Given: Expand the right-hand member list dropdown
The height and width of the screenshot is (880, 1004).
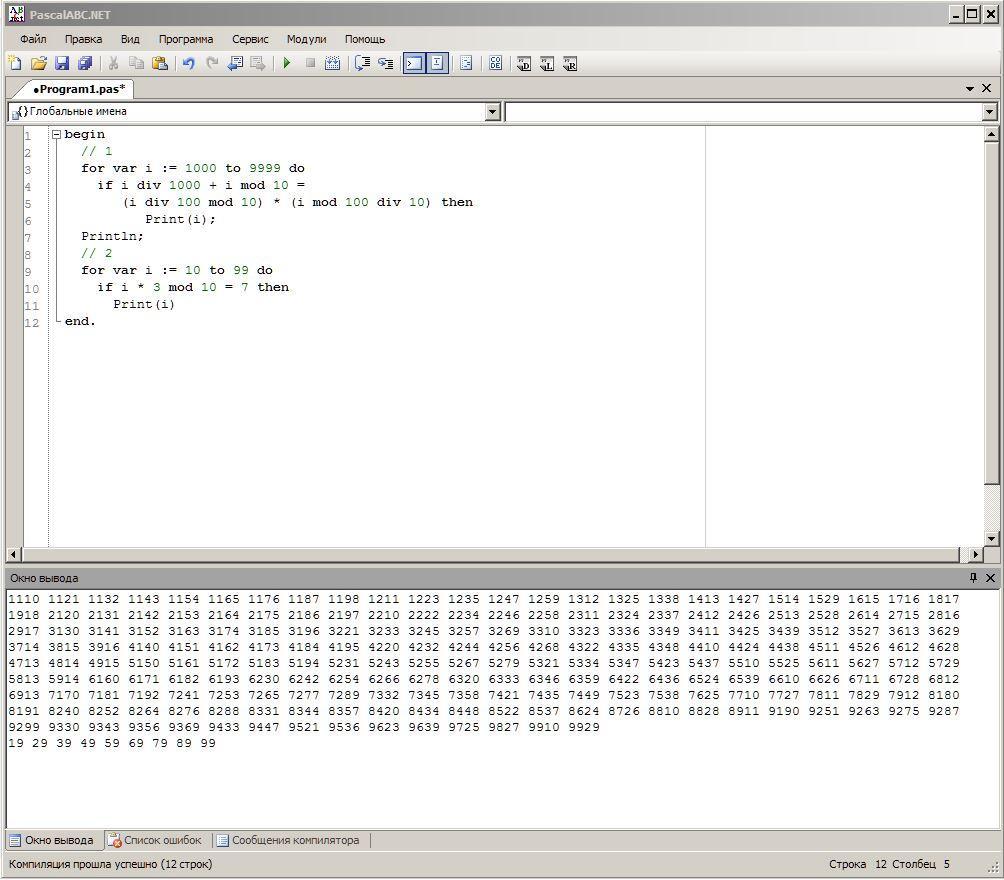Looking at the screenshot, I should click(989, 112).
